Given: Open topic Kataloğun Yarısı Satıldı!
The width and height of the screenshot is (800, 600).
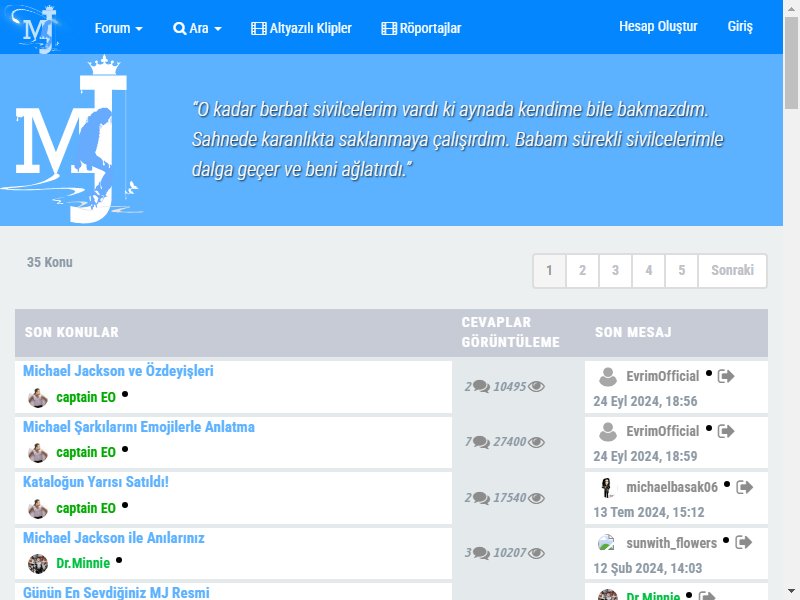Looking at the screenshot, I should click(x=96, y=482).
